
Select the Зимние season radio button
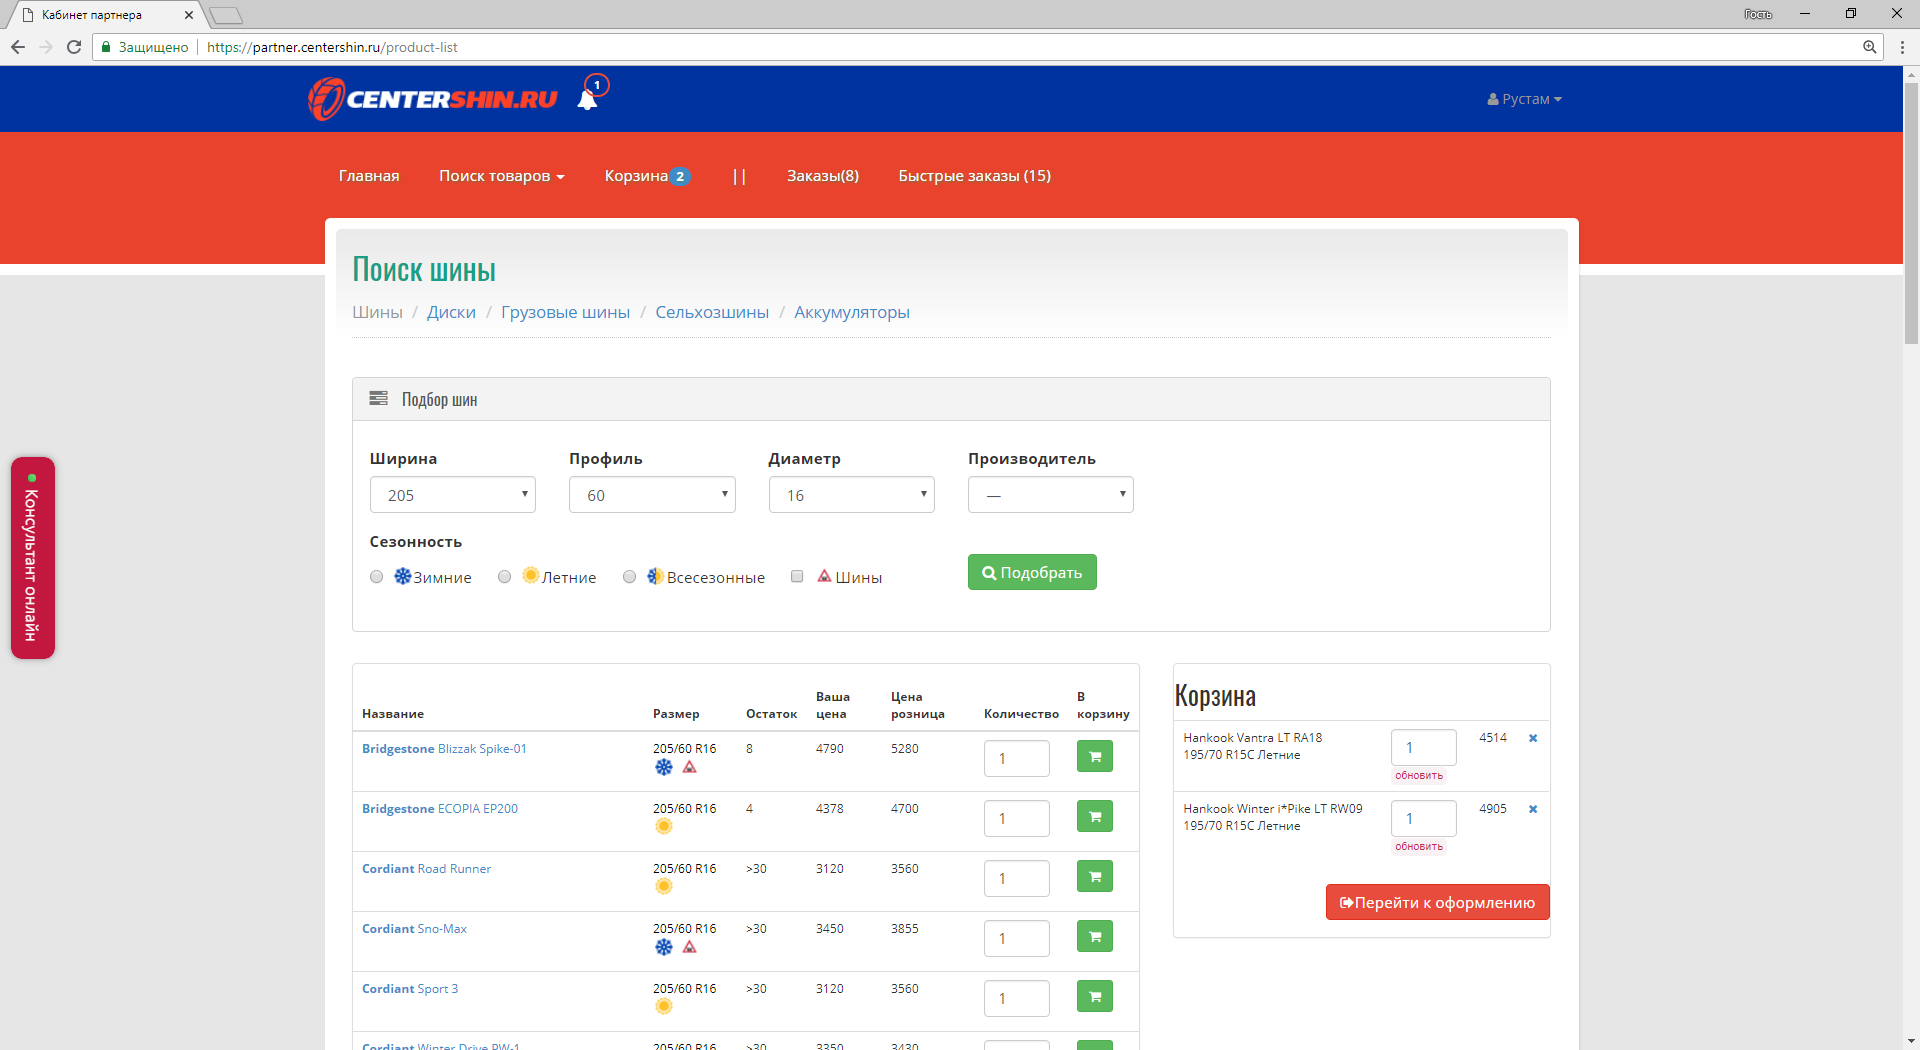377,577
